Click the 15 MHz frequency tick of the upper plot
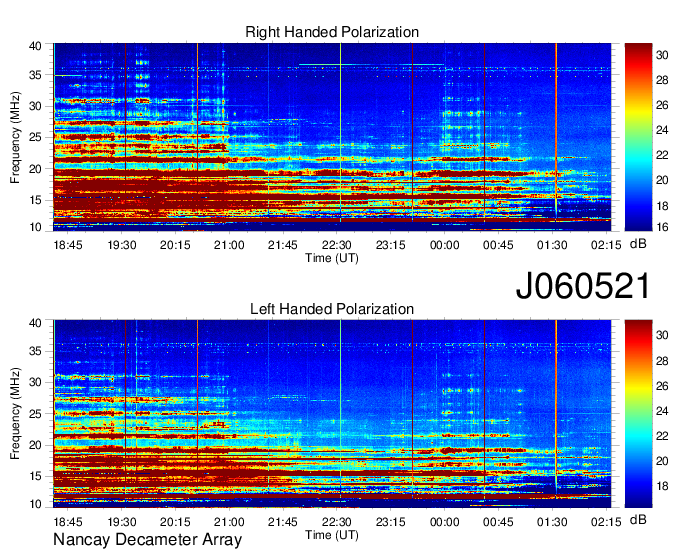 coord(36,200)
